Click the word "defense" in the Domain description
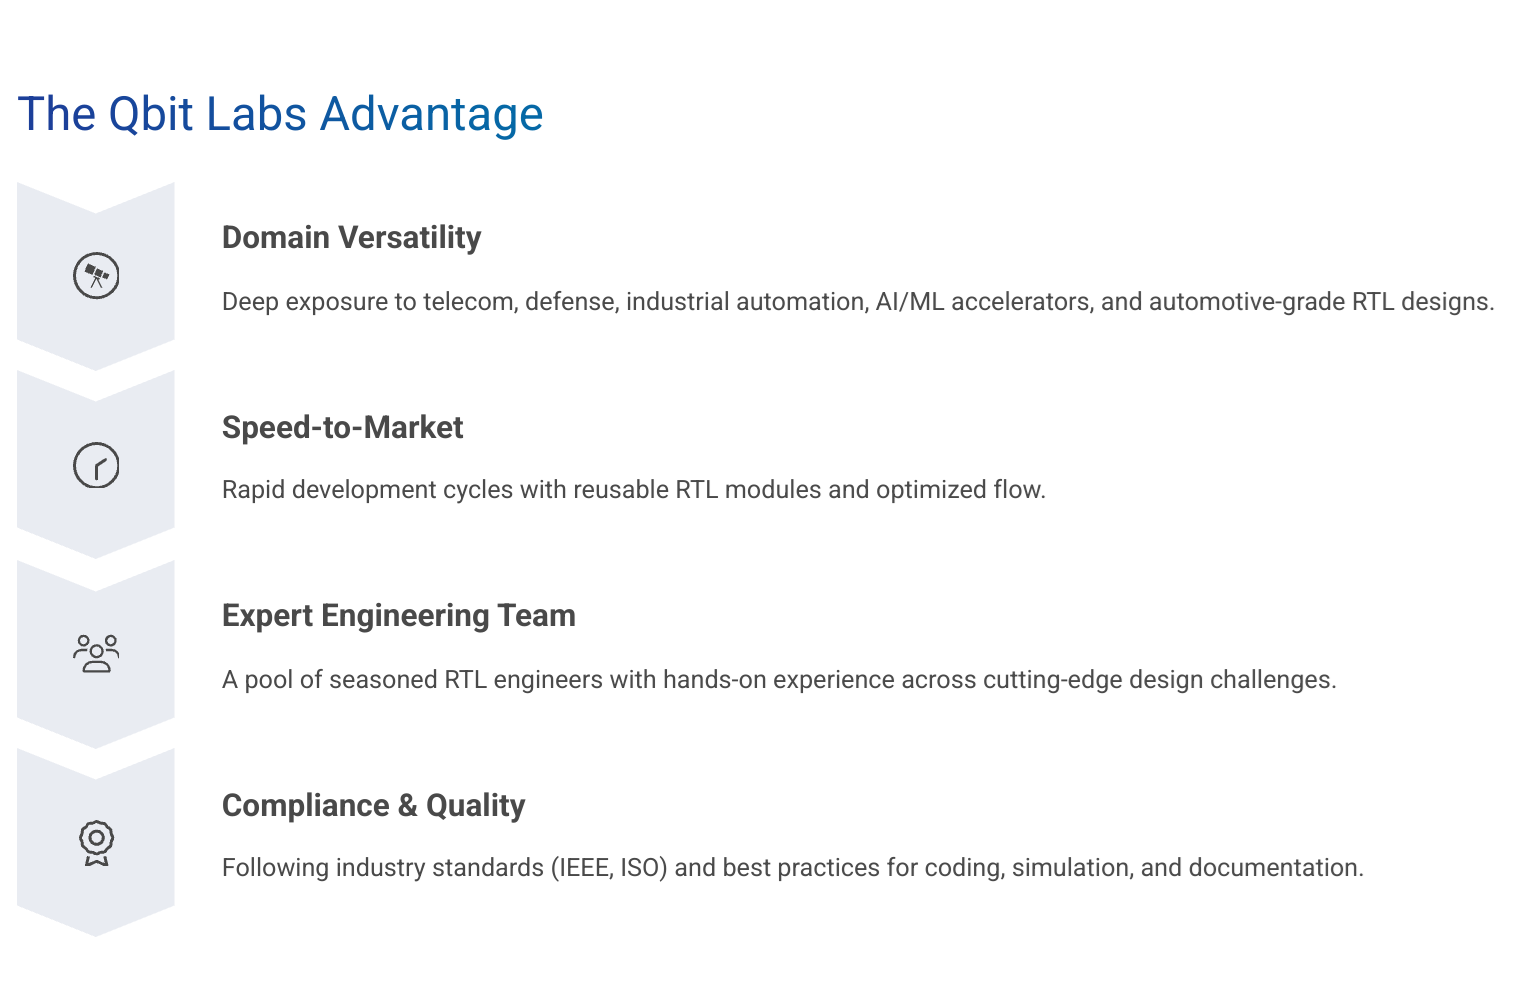Screen dimensions: 1515x997 pos(571,302)
